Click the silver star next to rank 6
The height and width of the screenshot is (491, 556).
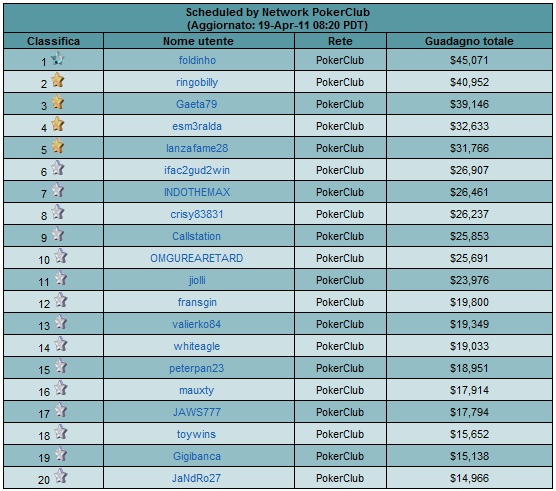(x=57, y=168)
